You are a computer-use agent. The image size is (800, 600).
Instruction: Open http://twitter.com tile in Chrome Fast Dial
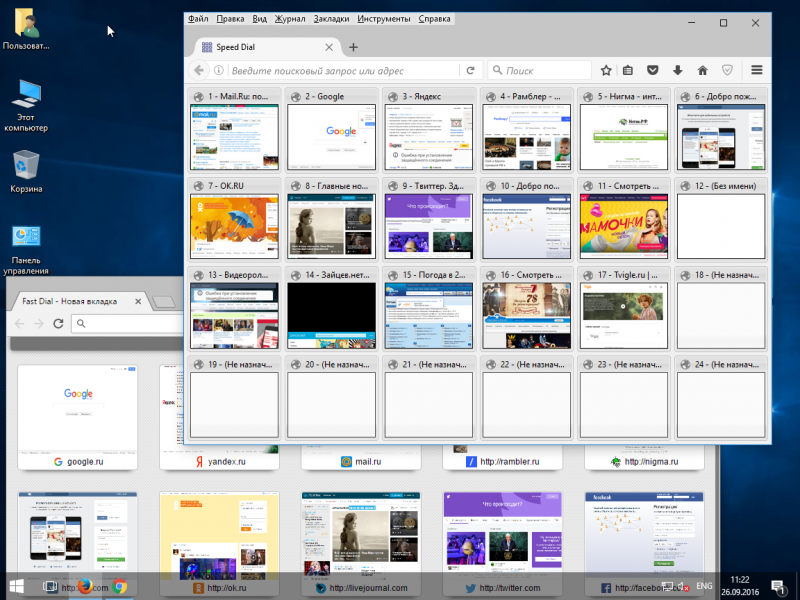(x=503, y=544)
